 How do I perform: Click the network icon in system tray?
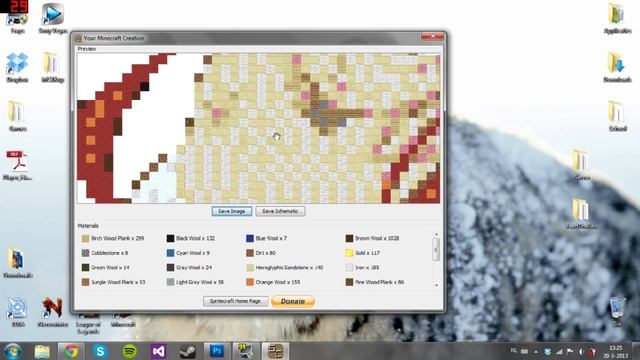[x=559, y=352]
